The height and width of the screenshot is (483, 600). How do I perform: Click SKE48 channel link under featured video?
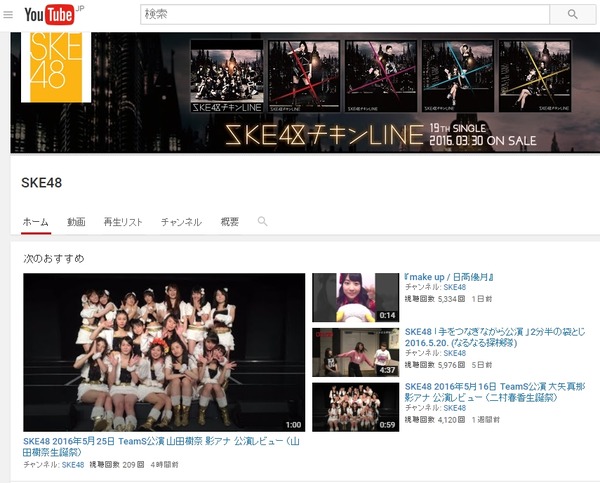click(73, 465)
